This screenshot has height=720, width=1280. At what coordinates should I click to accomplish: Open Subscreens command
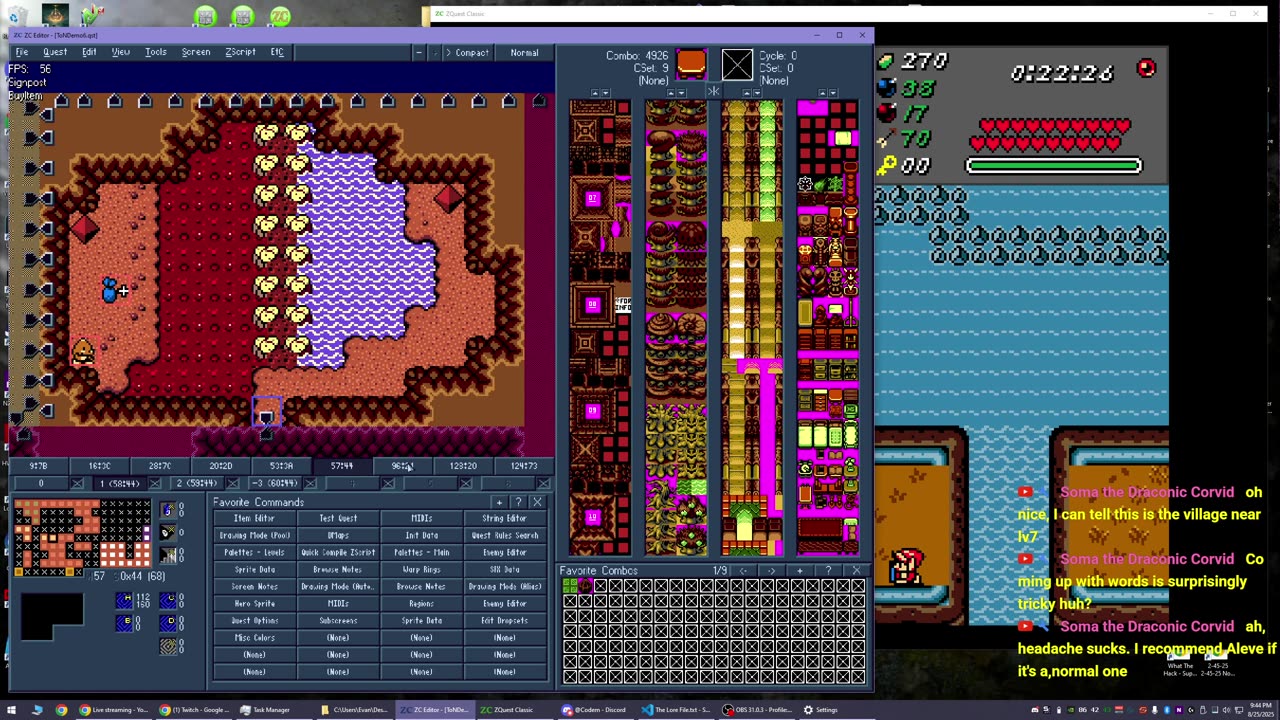(338, 620)
